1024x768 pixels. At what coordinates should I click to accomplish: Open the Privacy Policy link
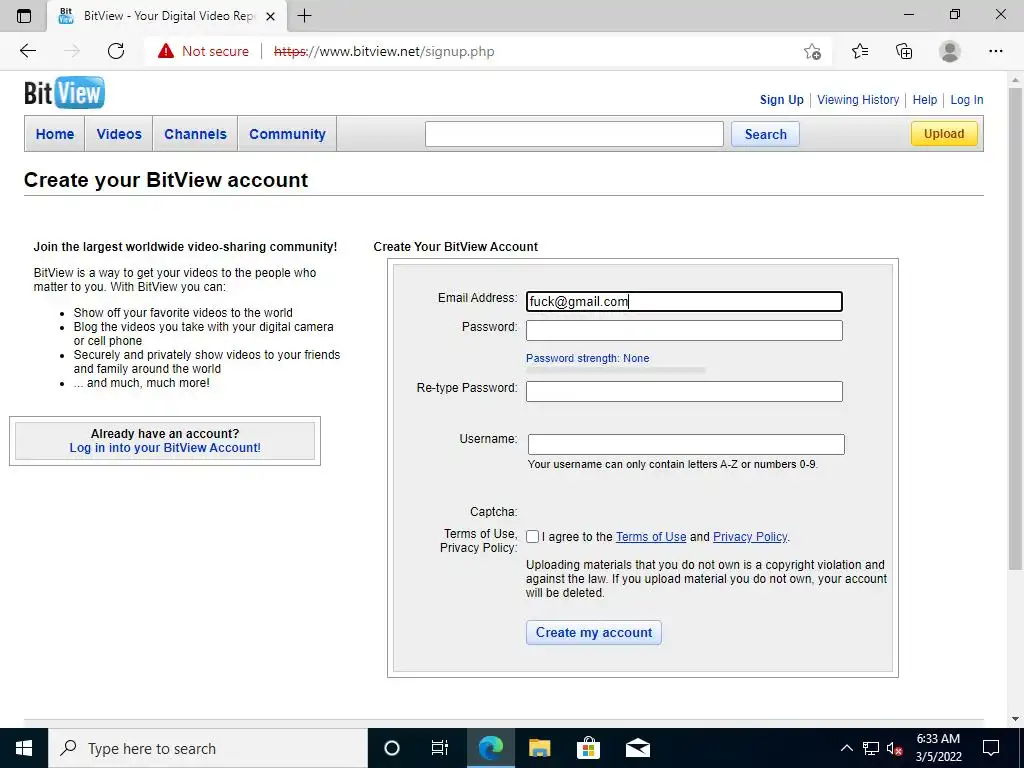click(x=750, y=537)
